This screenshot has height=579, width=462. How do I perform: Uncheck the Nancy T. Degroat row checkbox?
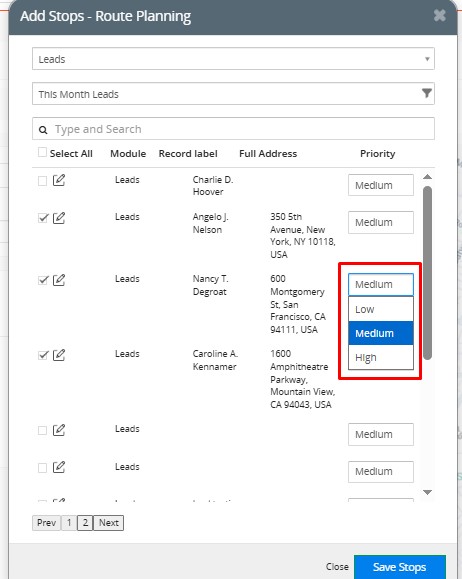pyautogui.click(x=43, y=280)
